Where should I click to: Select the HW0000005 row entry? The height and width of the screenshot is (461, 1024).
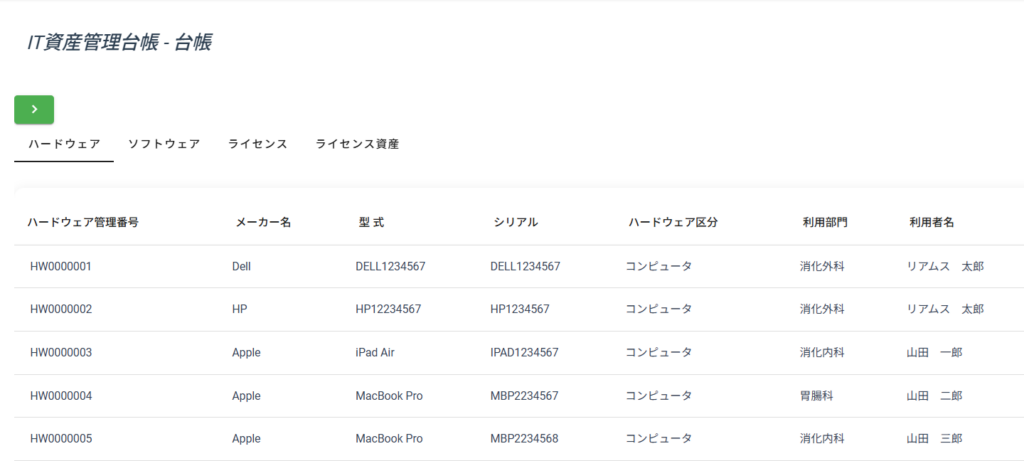click(x=61, y=439)
